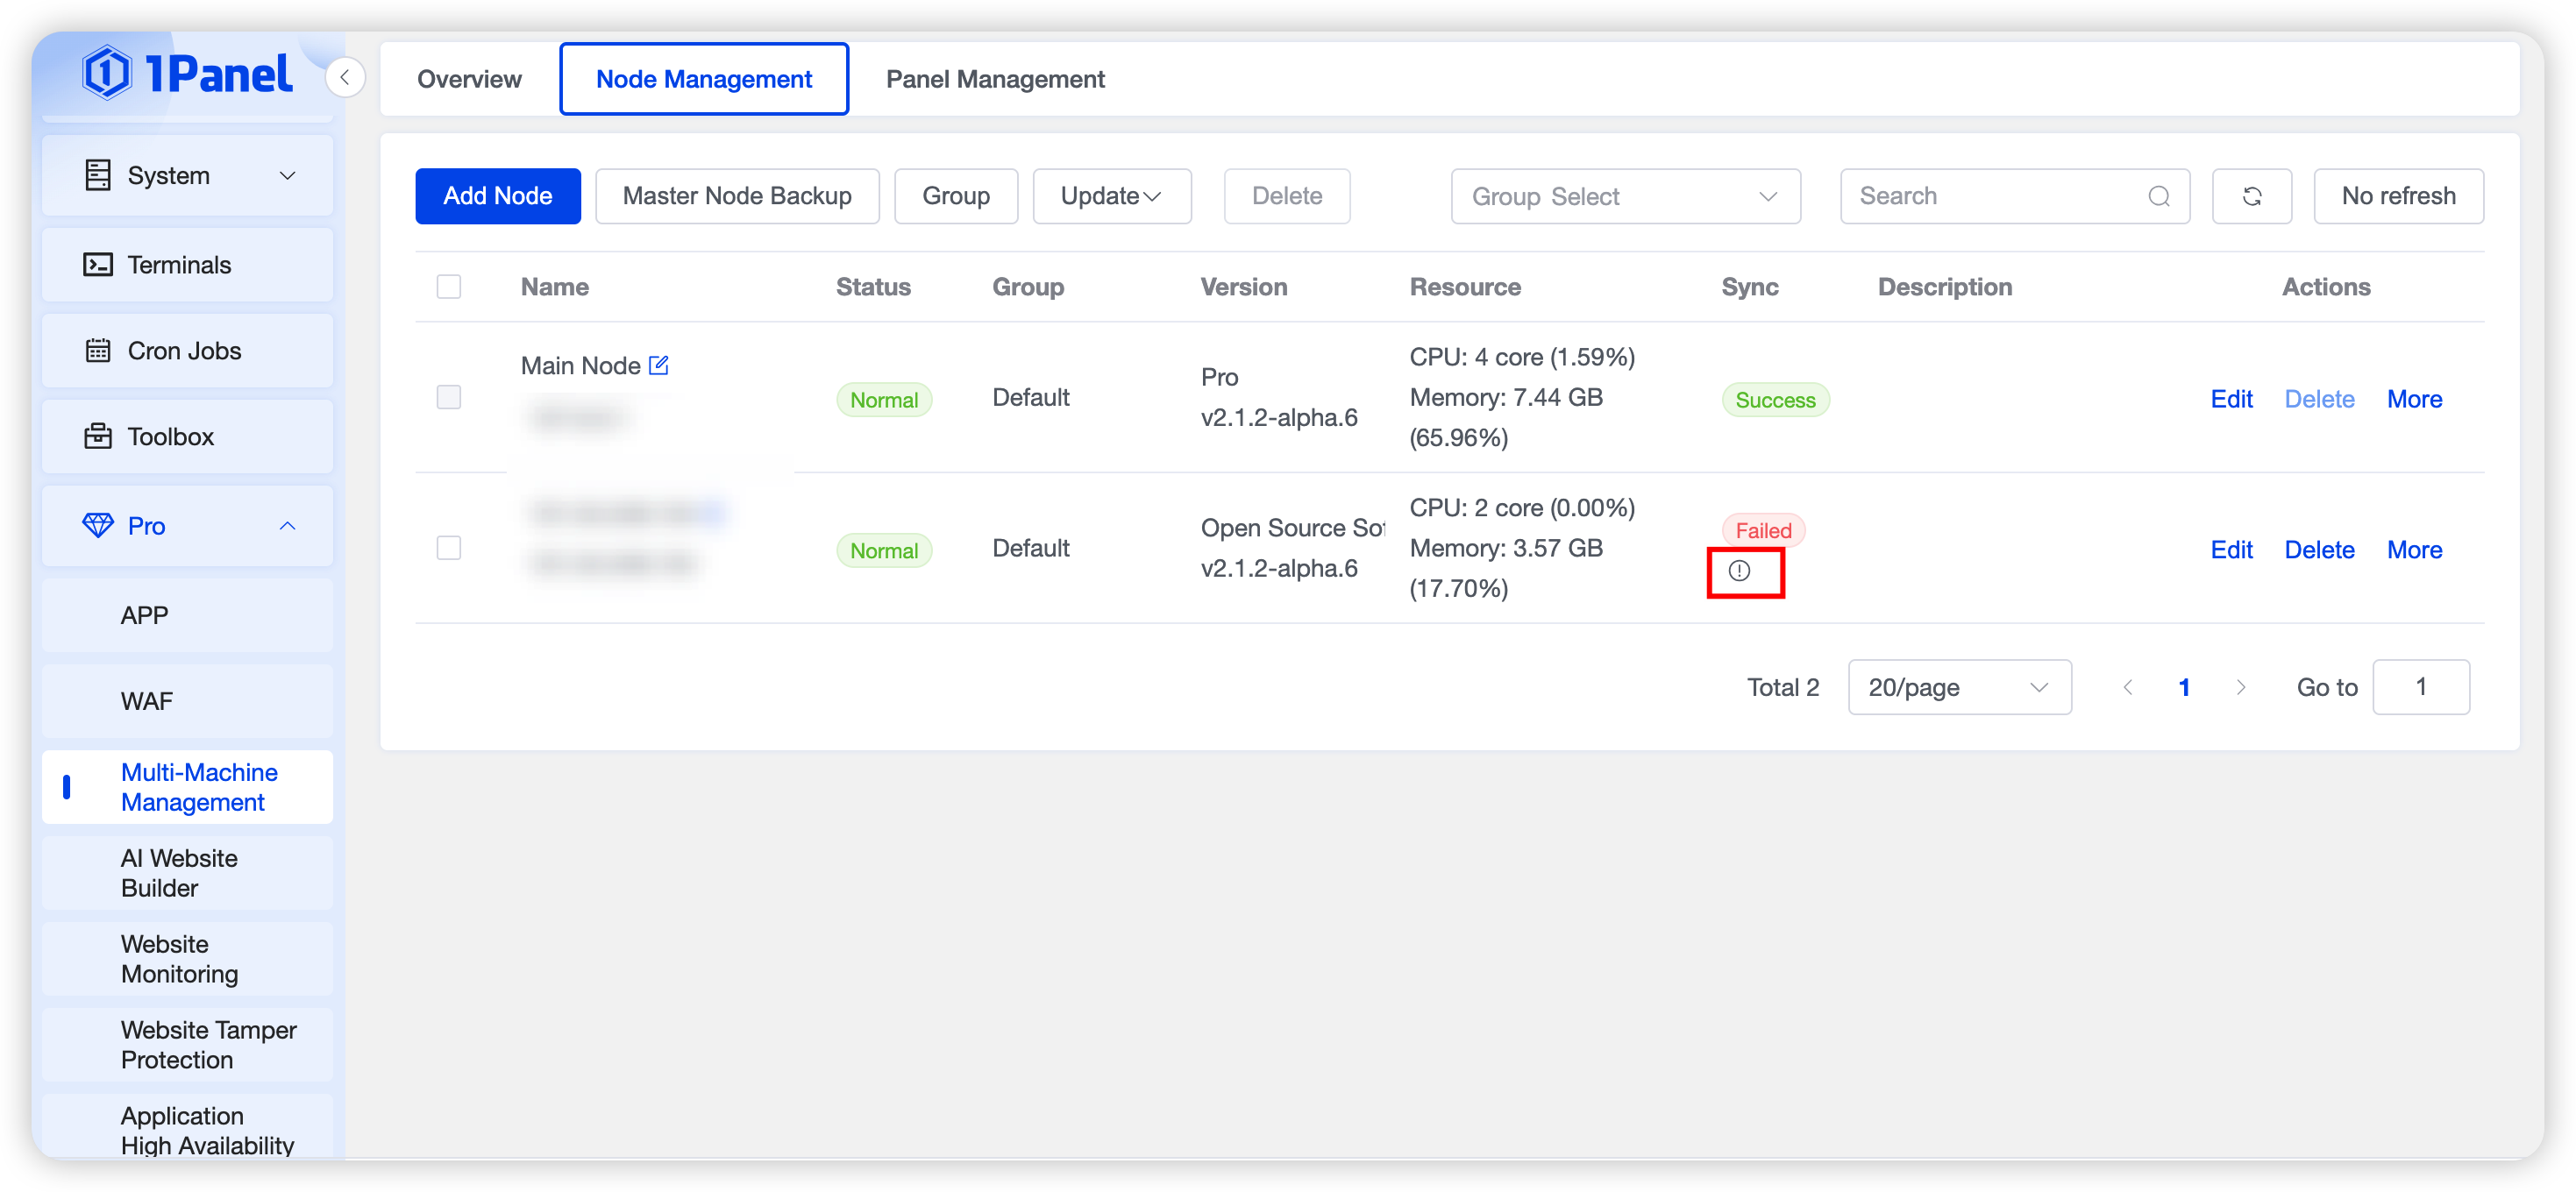Expand the Update dropdown button
The image size is (2576, 1192).
[1111, 196]
